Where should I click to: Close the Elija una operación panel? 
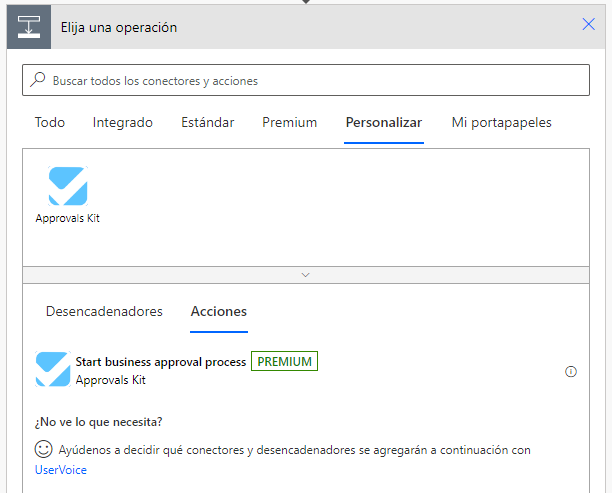point(588,24)
